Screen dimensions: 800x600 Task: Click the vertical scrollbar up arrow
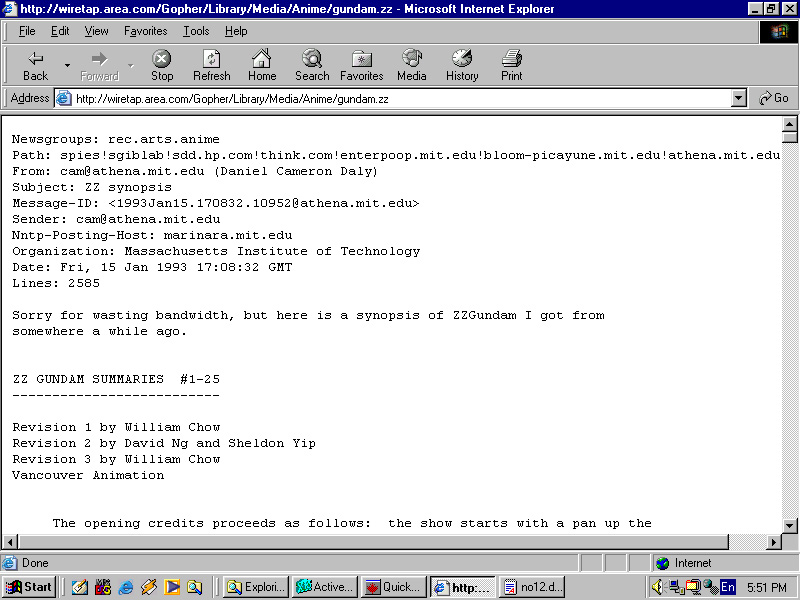(x=789, y=124)
